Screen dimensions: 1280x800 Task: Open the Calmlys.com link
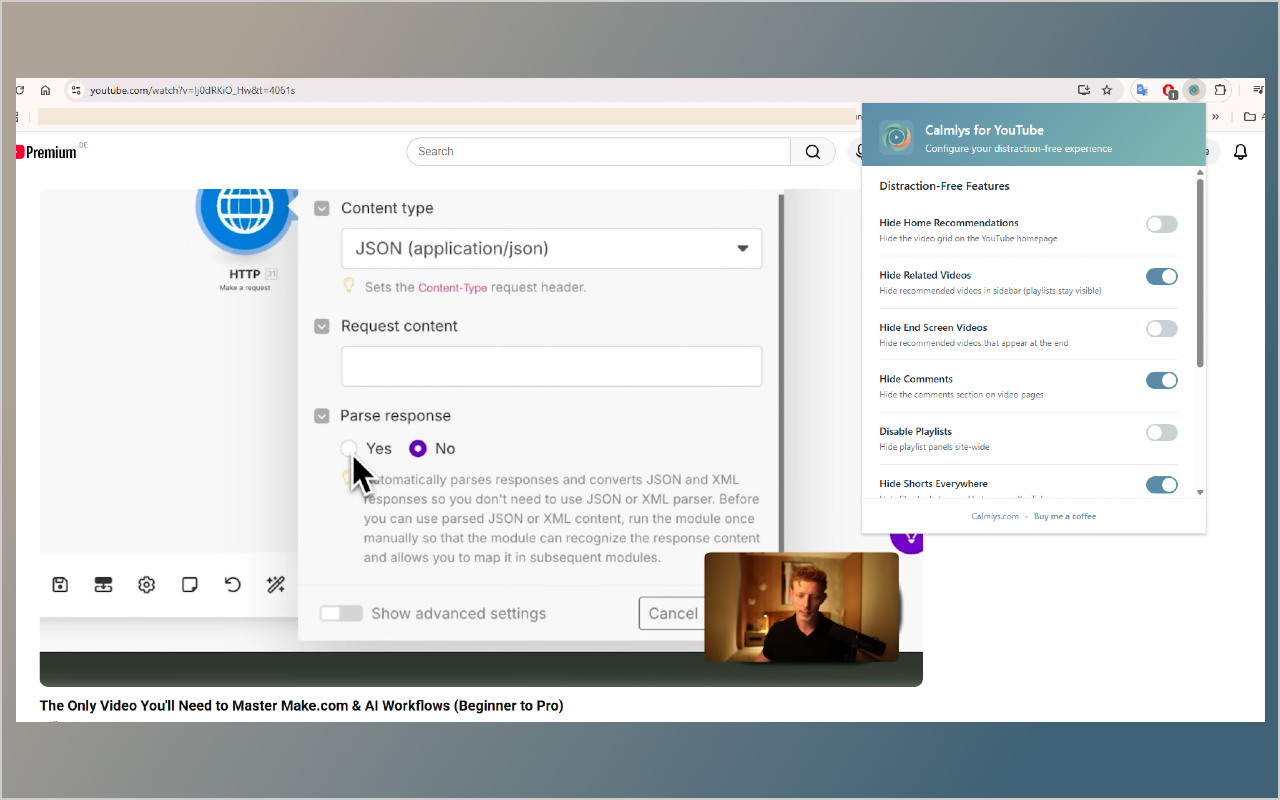coord(995,516)
